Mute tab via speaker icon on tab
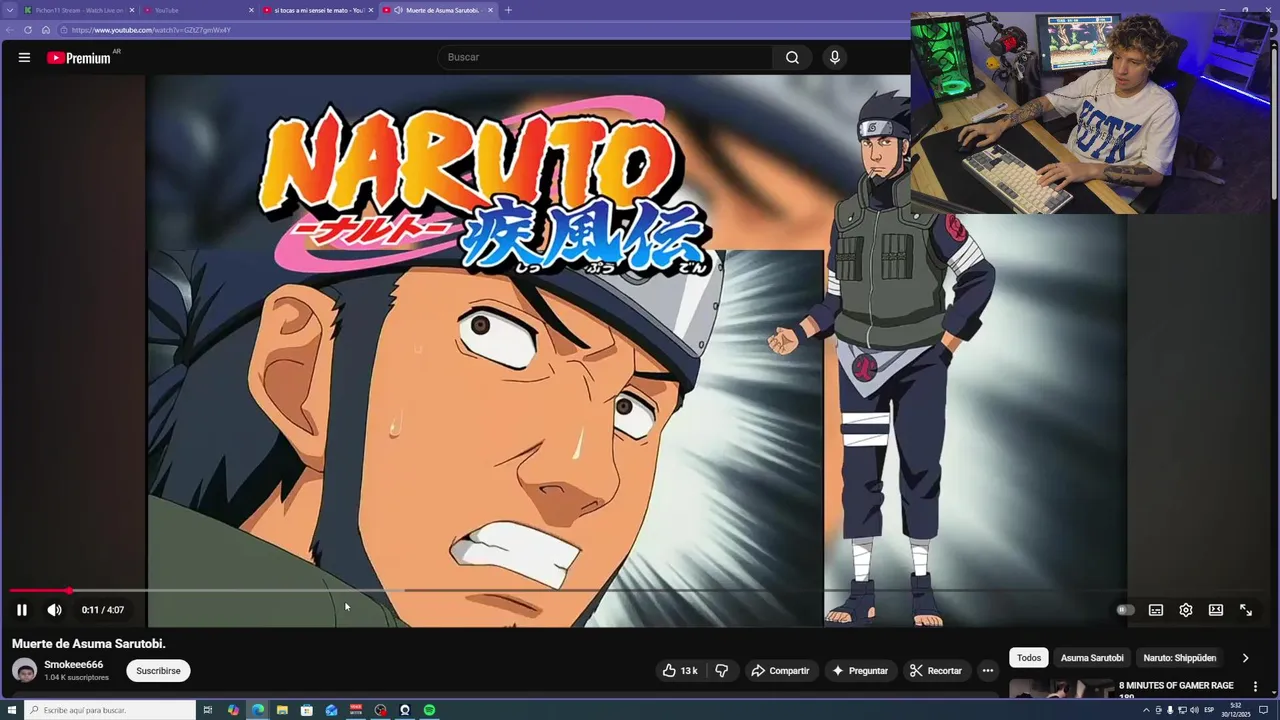Image resolution: width=1280 pixels, height=720 pixels. click(x=398, y=10)
